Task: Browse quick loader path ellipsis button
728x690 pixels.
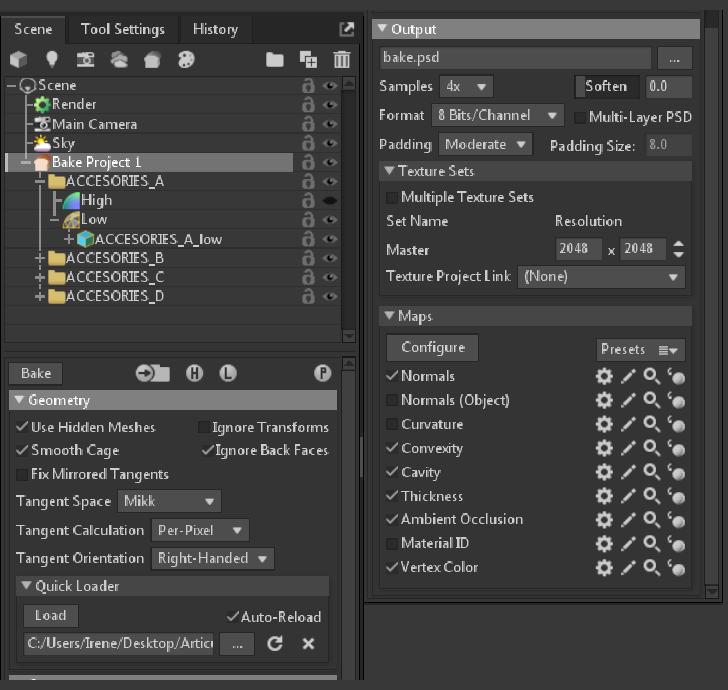Action: point(237,644)
